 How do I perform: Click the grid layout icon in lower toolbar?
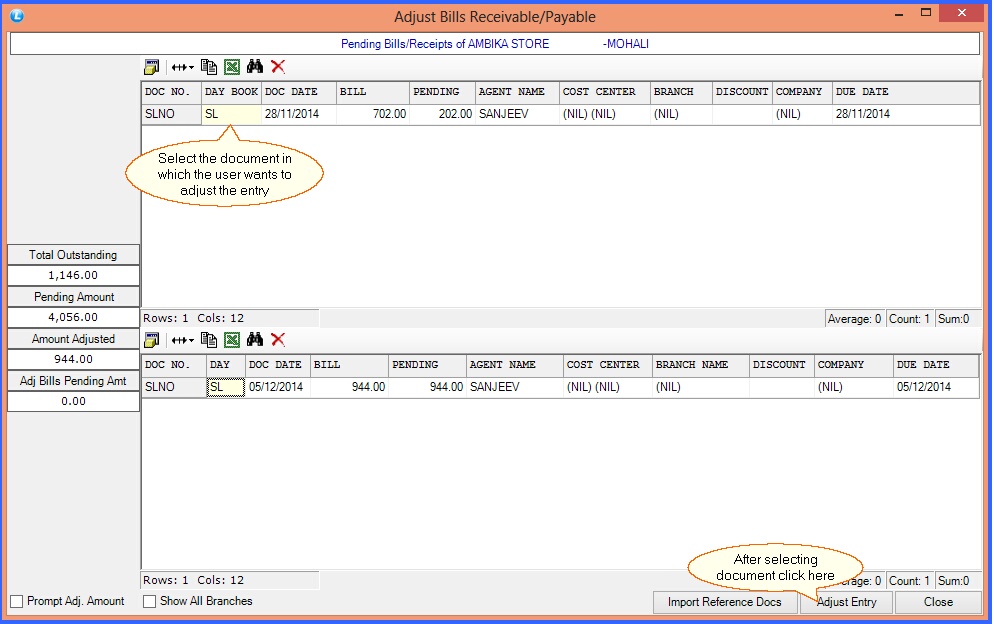(152, 340)
